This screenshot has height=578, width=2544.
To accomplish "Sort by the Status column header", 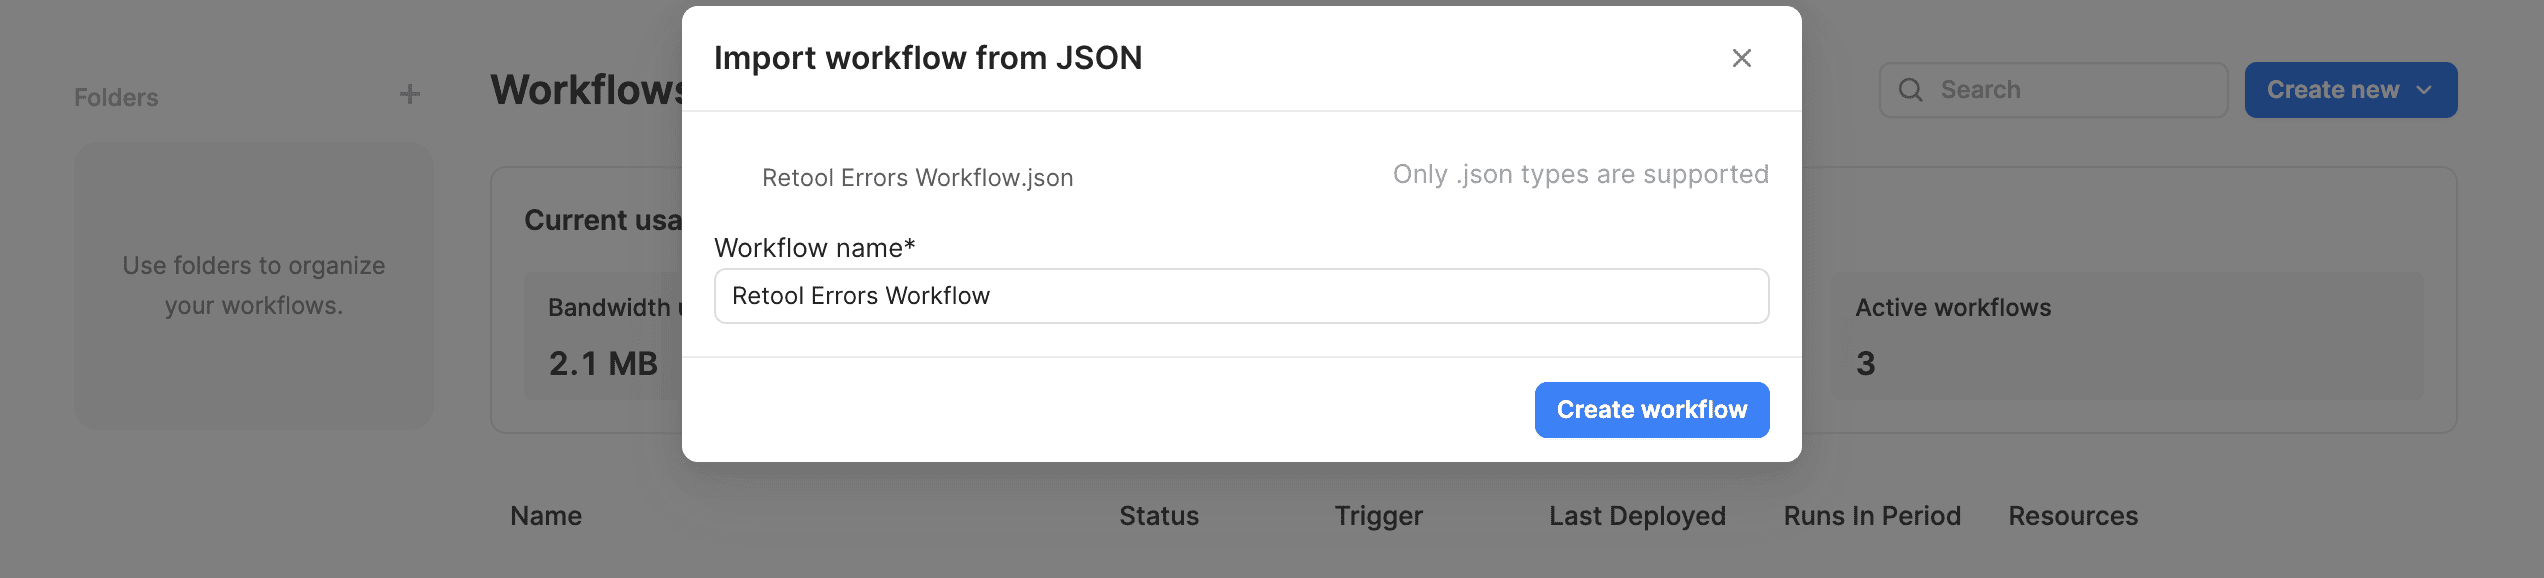I will click(x=1158, y=515).
